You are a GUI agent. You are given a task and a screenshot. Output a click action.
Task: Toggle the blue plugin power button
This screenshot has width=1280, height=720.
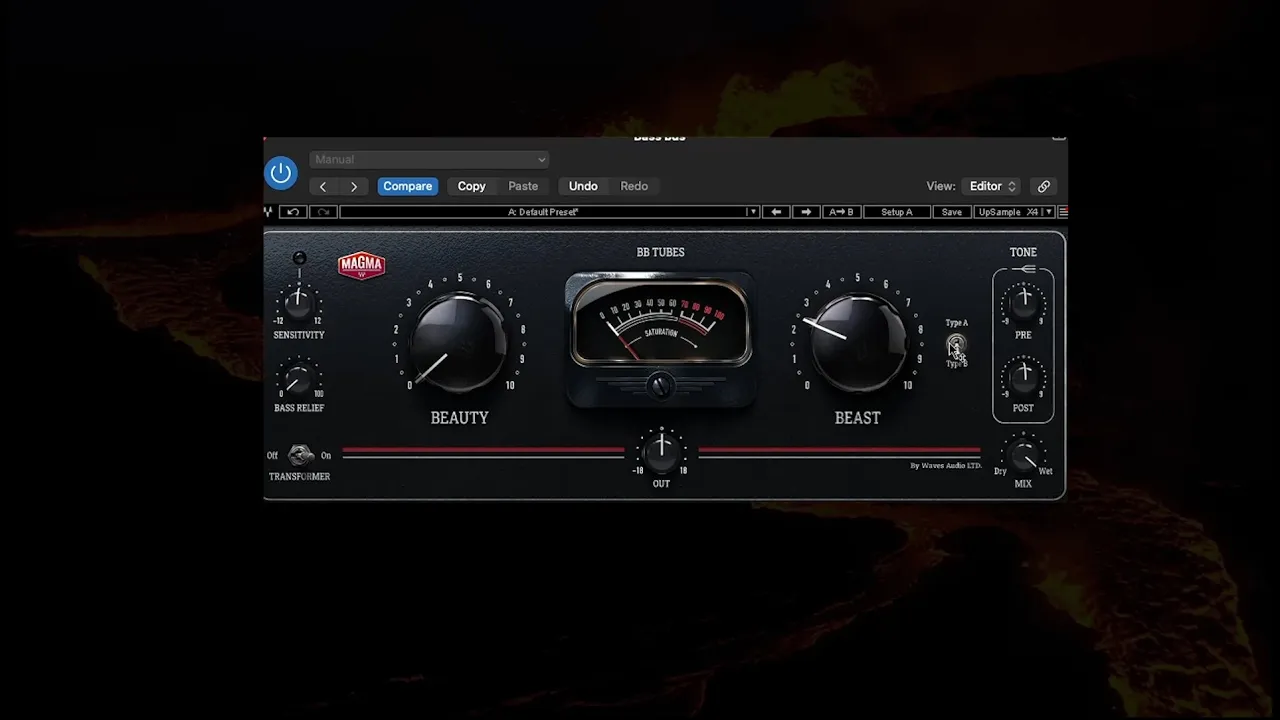tap(281, 173)
